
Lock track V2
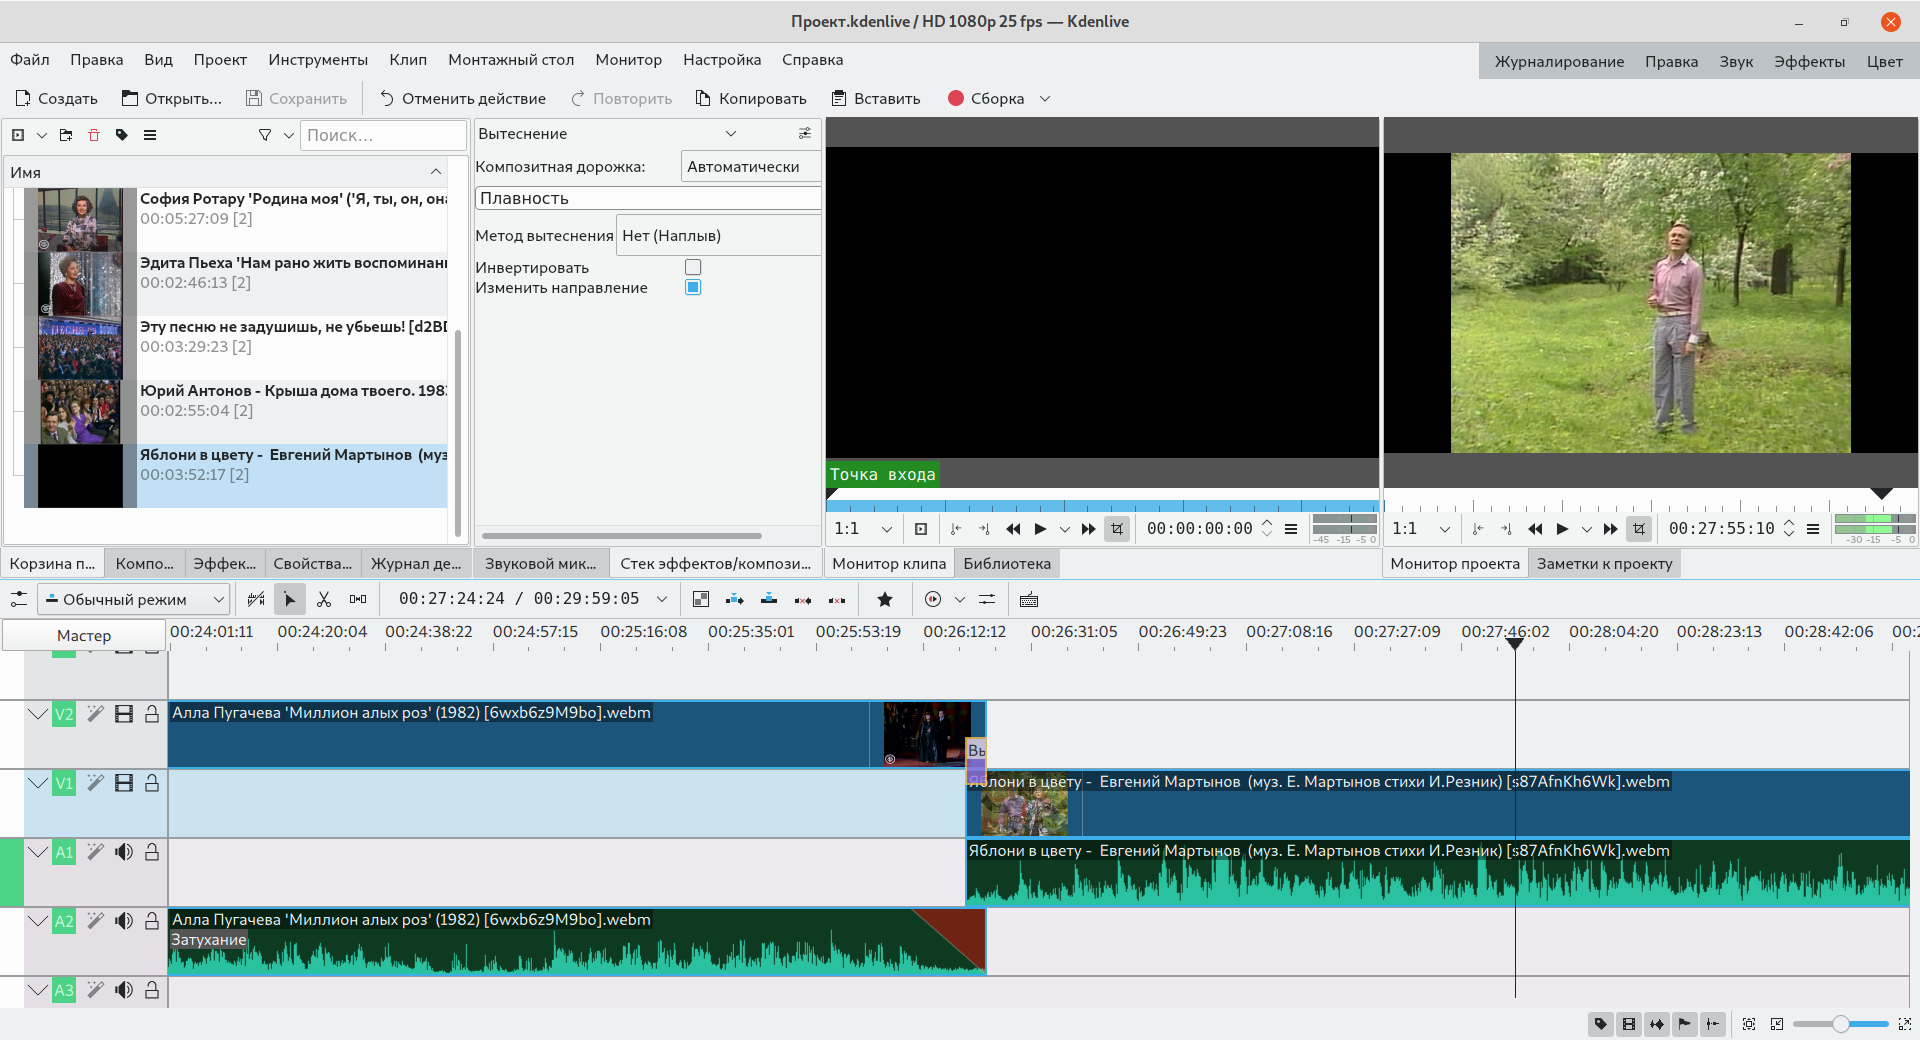[x=152, y=714]
